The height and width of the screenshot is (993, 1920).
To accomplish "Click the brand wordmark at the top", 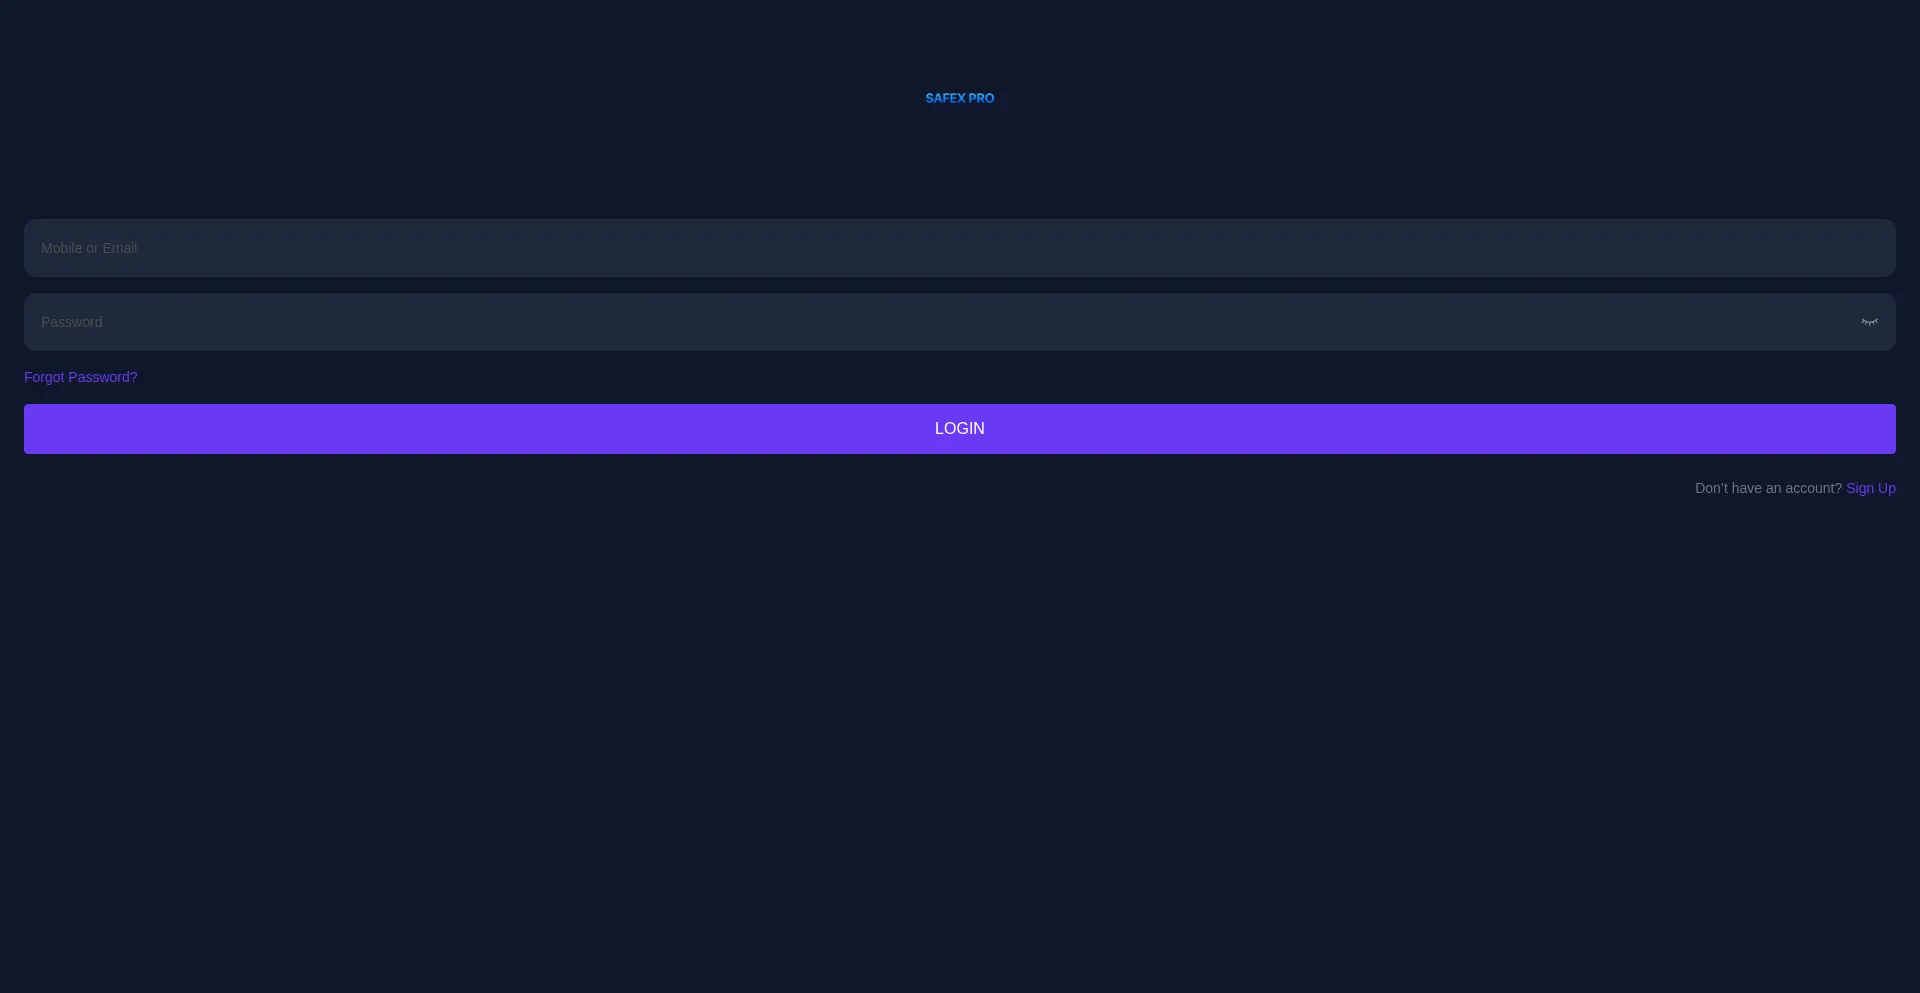I will [x=959, y=97].
